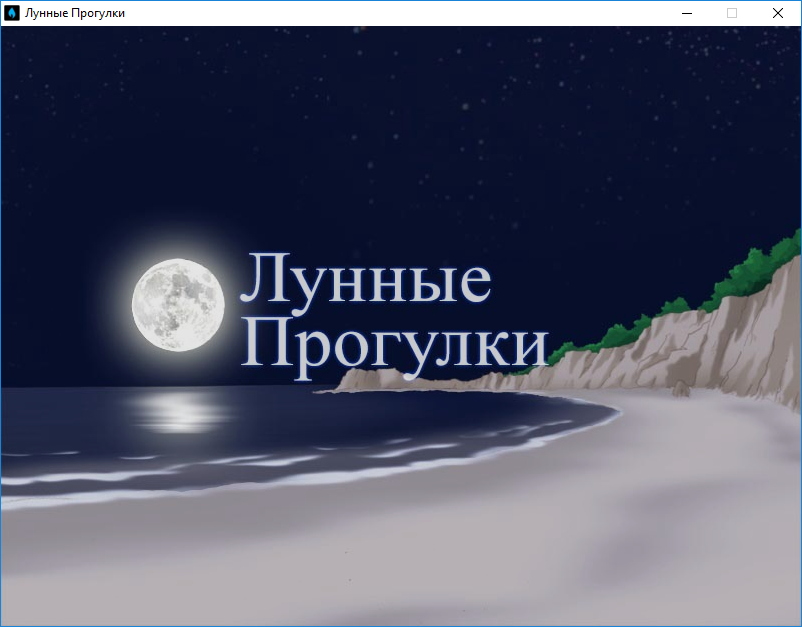Viewport: 802px width, 627px height.
Task: Click the bottom edge of the game canvas
Action: tap(400, 620)
